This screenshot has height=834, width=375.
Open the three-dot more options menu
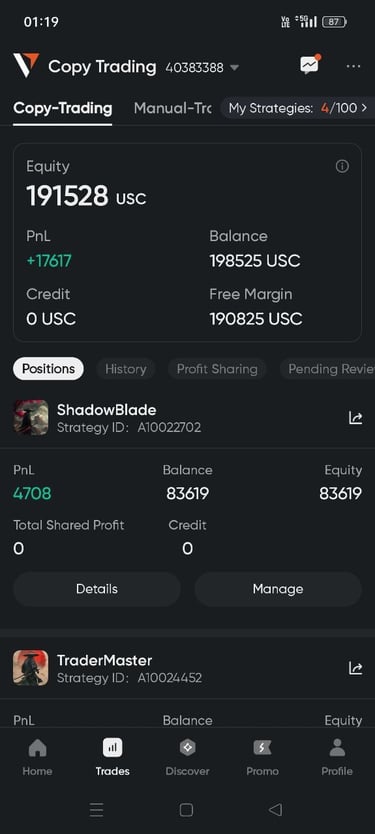353,66
